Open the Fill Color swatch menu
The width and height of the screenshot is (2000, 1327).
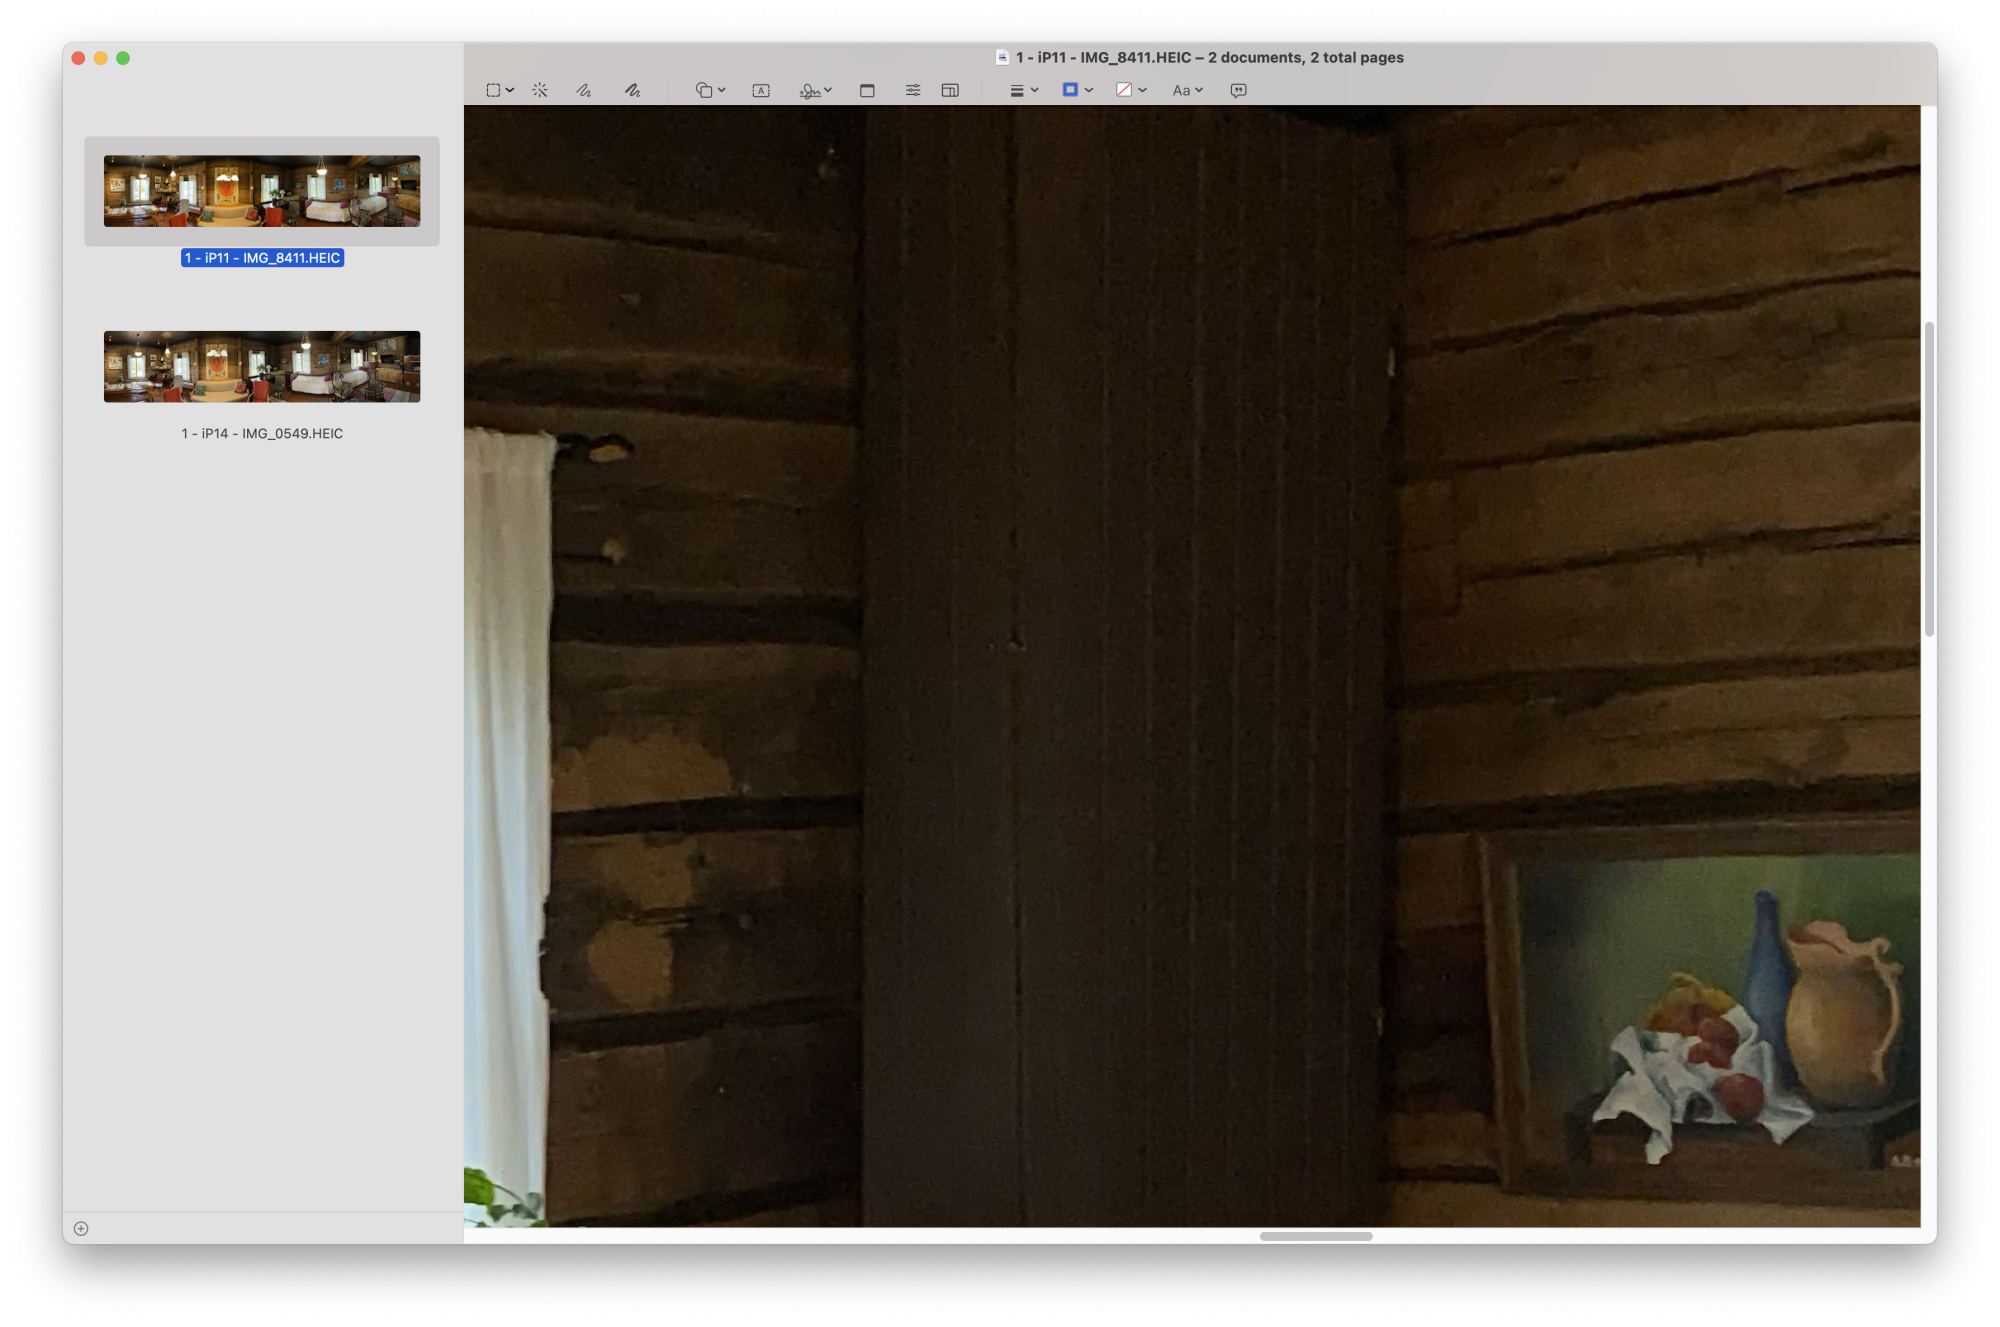click(1131, 90)
